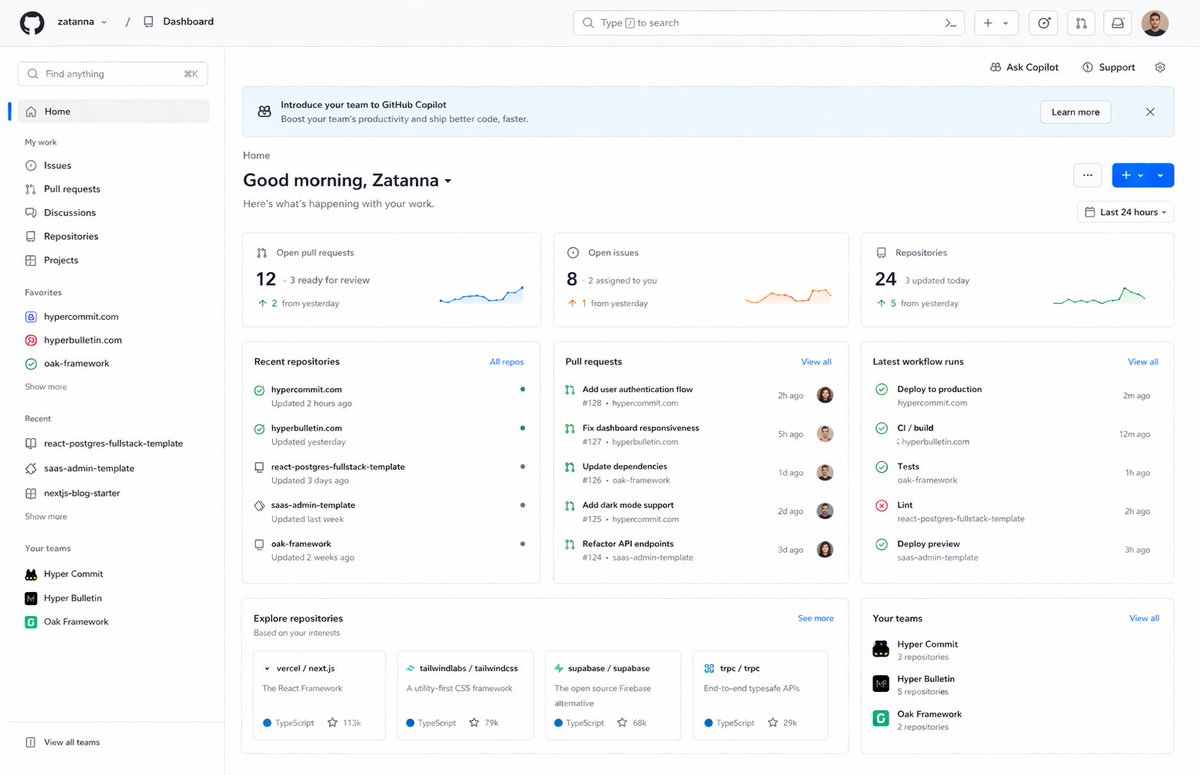Star the tailwindlabs / tailwindcss repository
Image resolution: width=1200 pixels, height=775 pixels.
pos(476,722)
